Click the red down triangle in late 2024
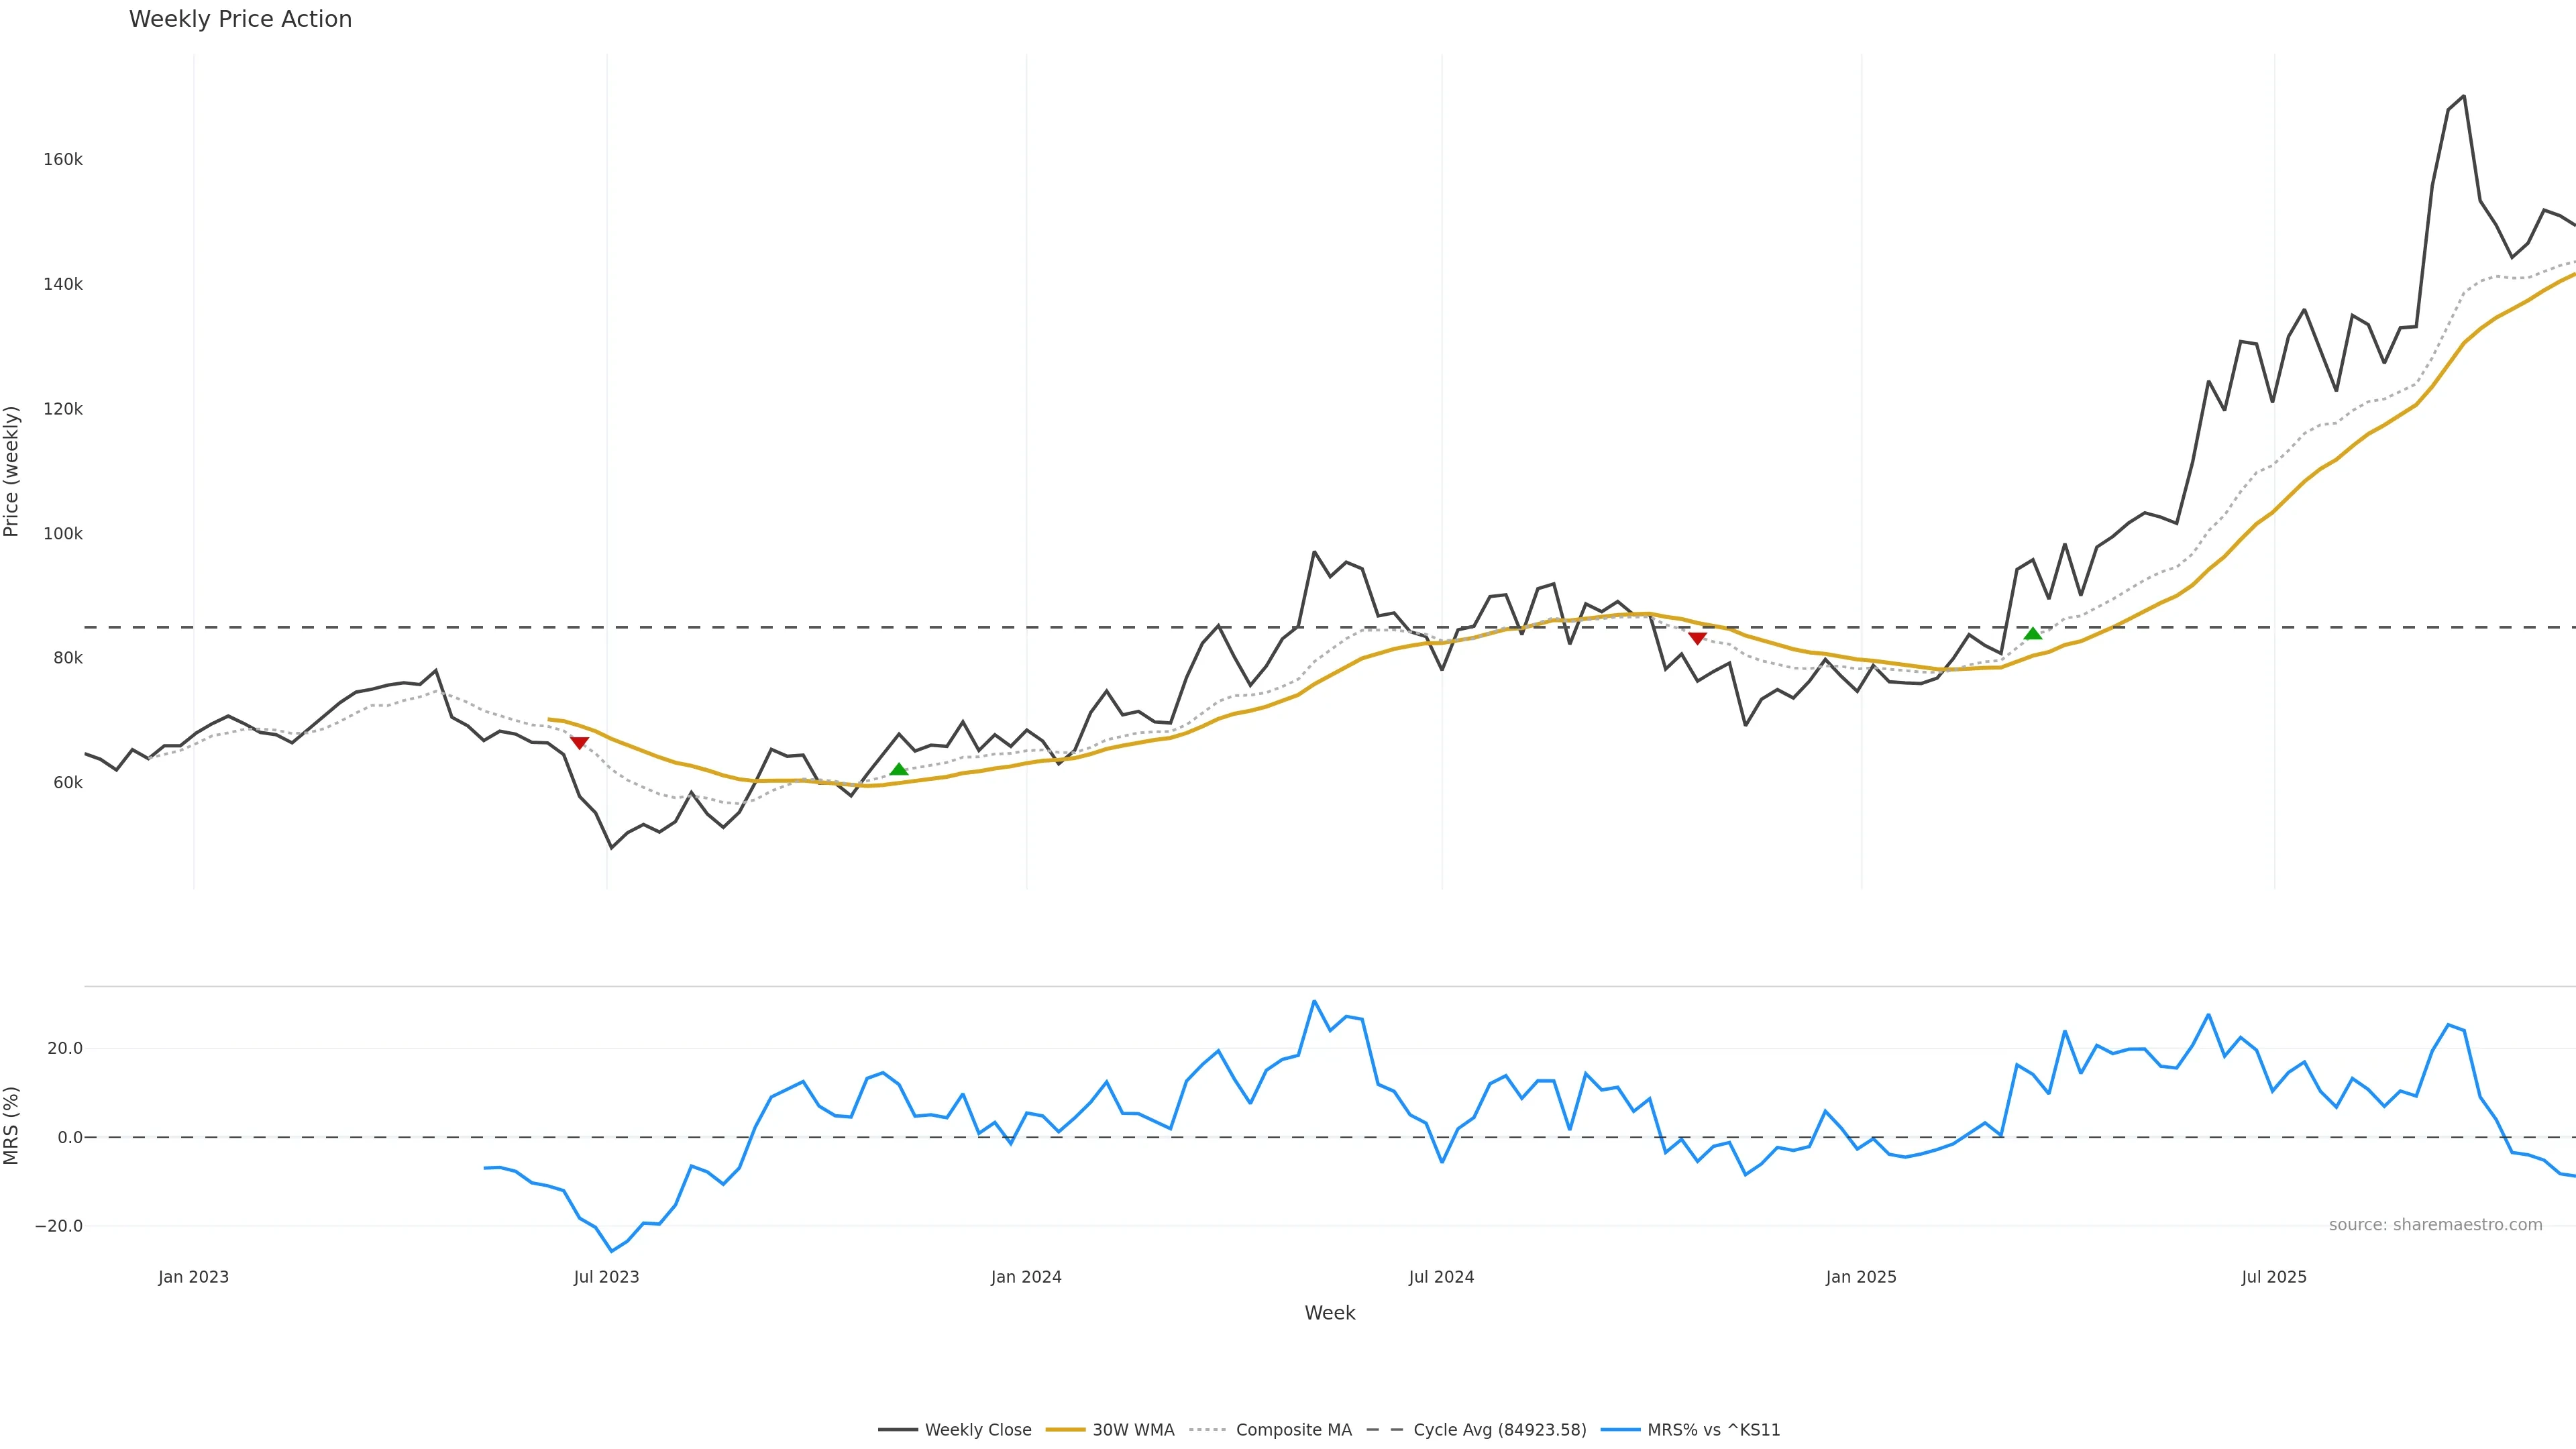Screen dimensions: 2576x1449 [x=1697, y=638]
